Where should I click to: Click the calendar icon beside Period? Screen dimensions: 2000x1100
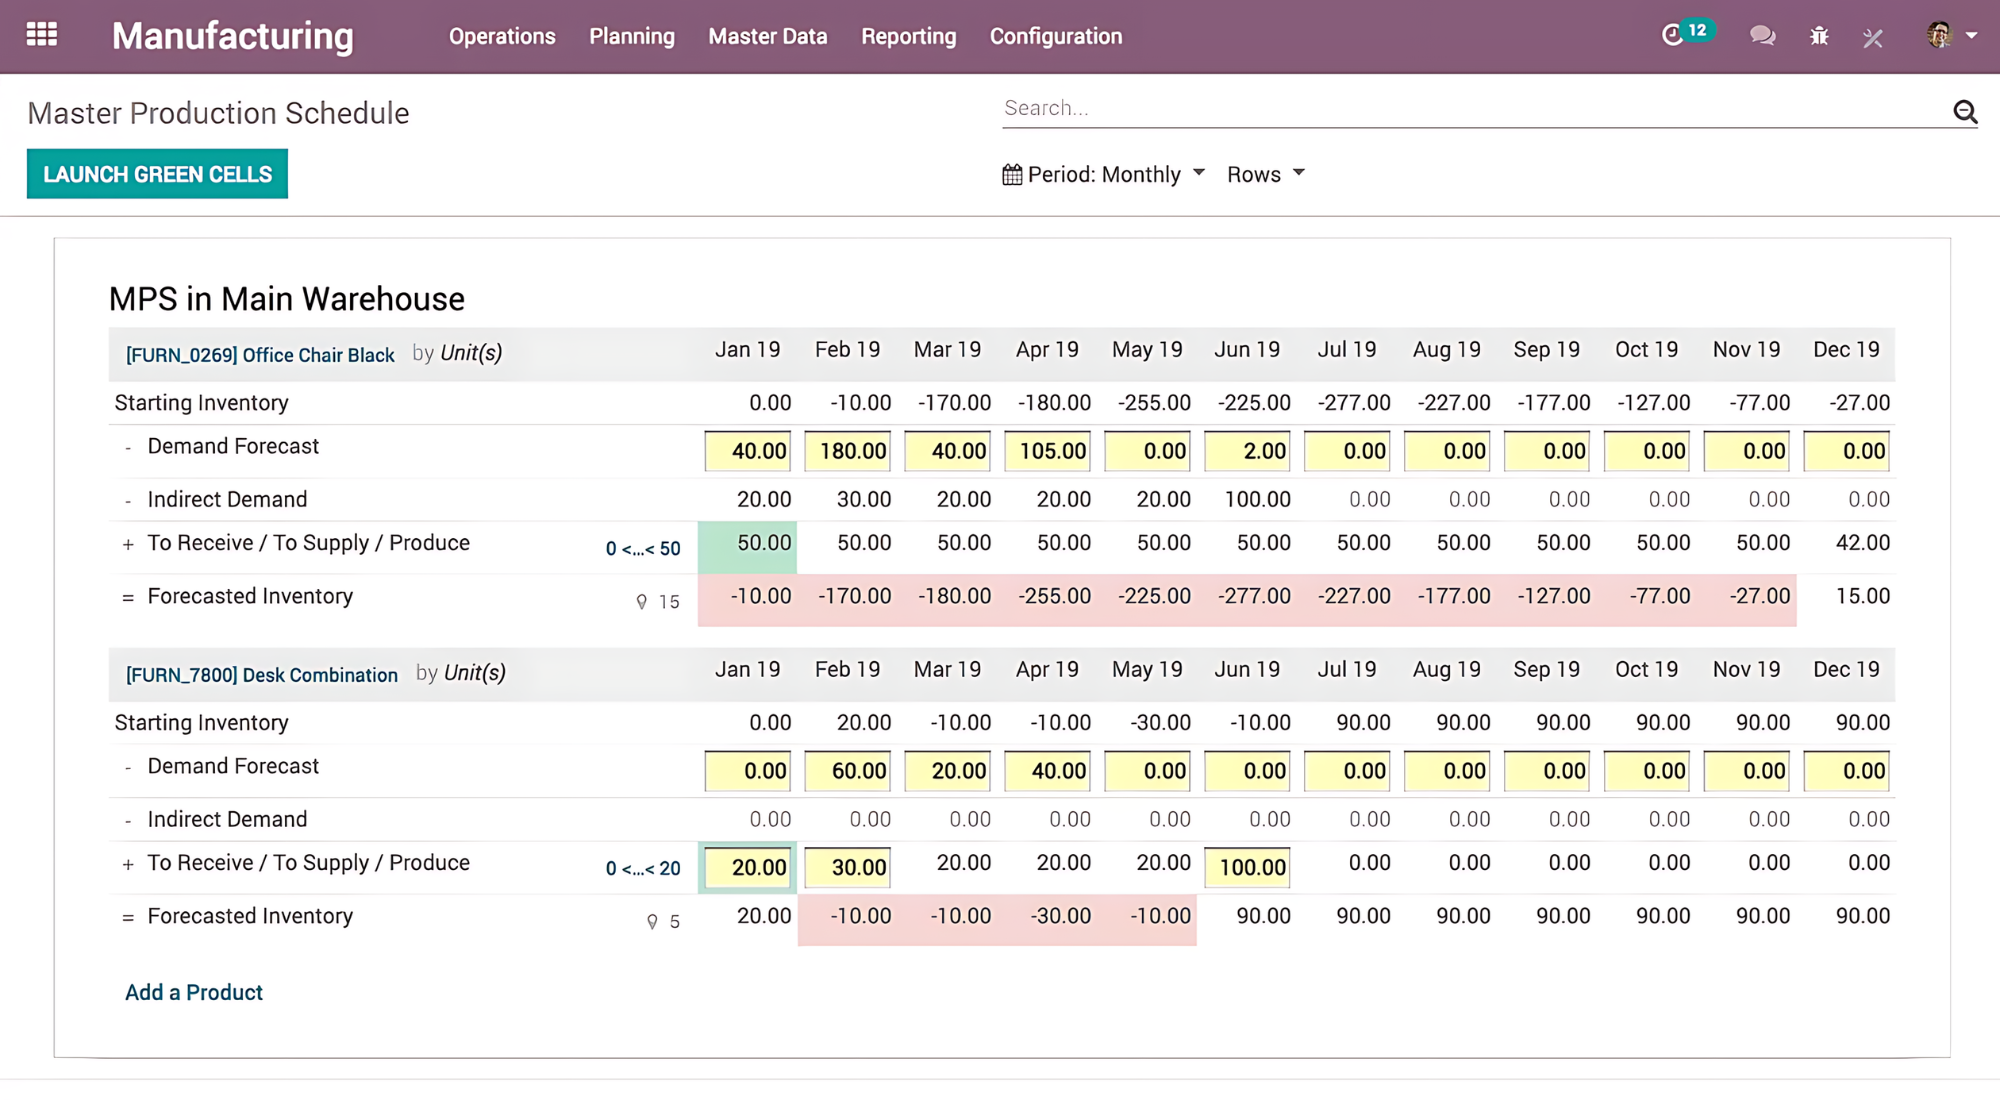click(x=1012, y=175)
